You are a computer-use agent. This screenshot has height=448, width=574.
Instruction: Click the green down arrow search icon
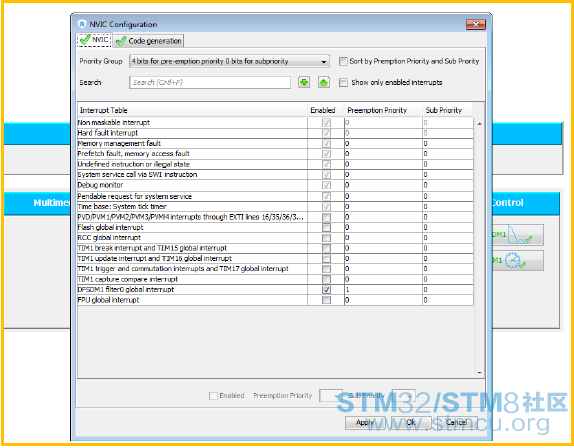(x=304, y=82)
